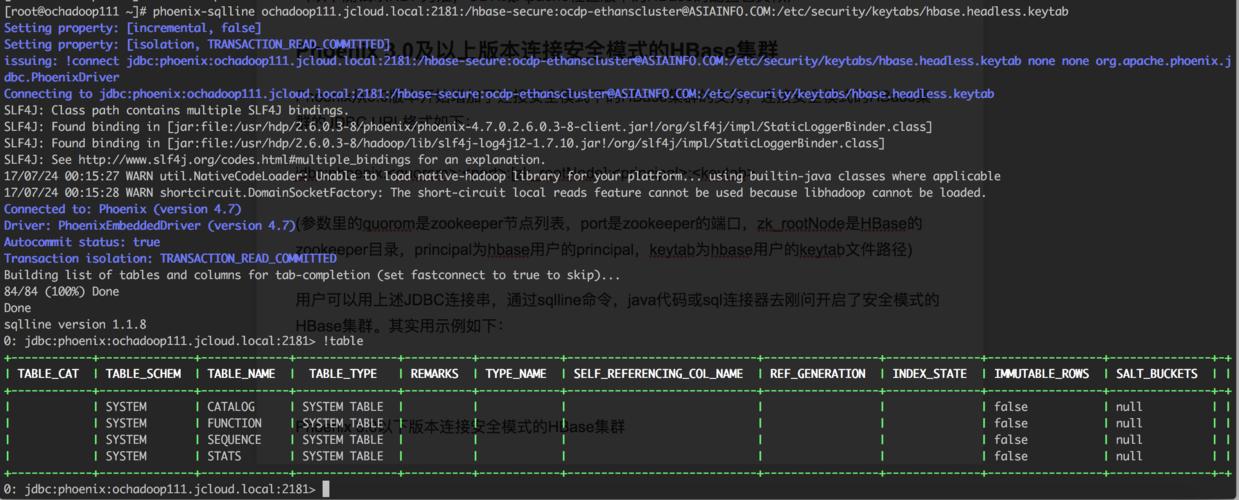The image size is (1239, 500).
Task: Click the INDEX_STATE column header
Action: [x=930, y=374]
